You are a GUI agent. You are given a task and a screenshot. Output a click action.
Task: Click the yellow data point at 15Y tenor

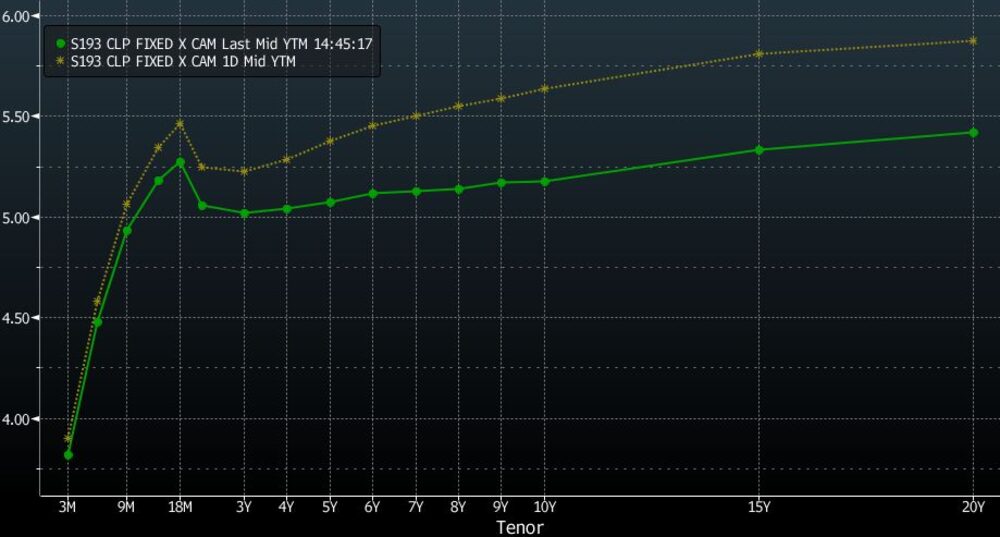point(759,54)
